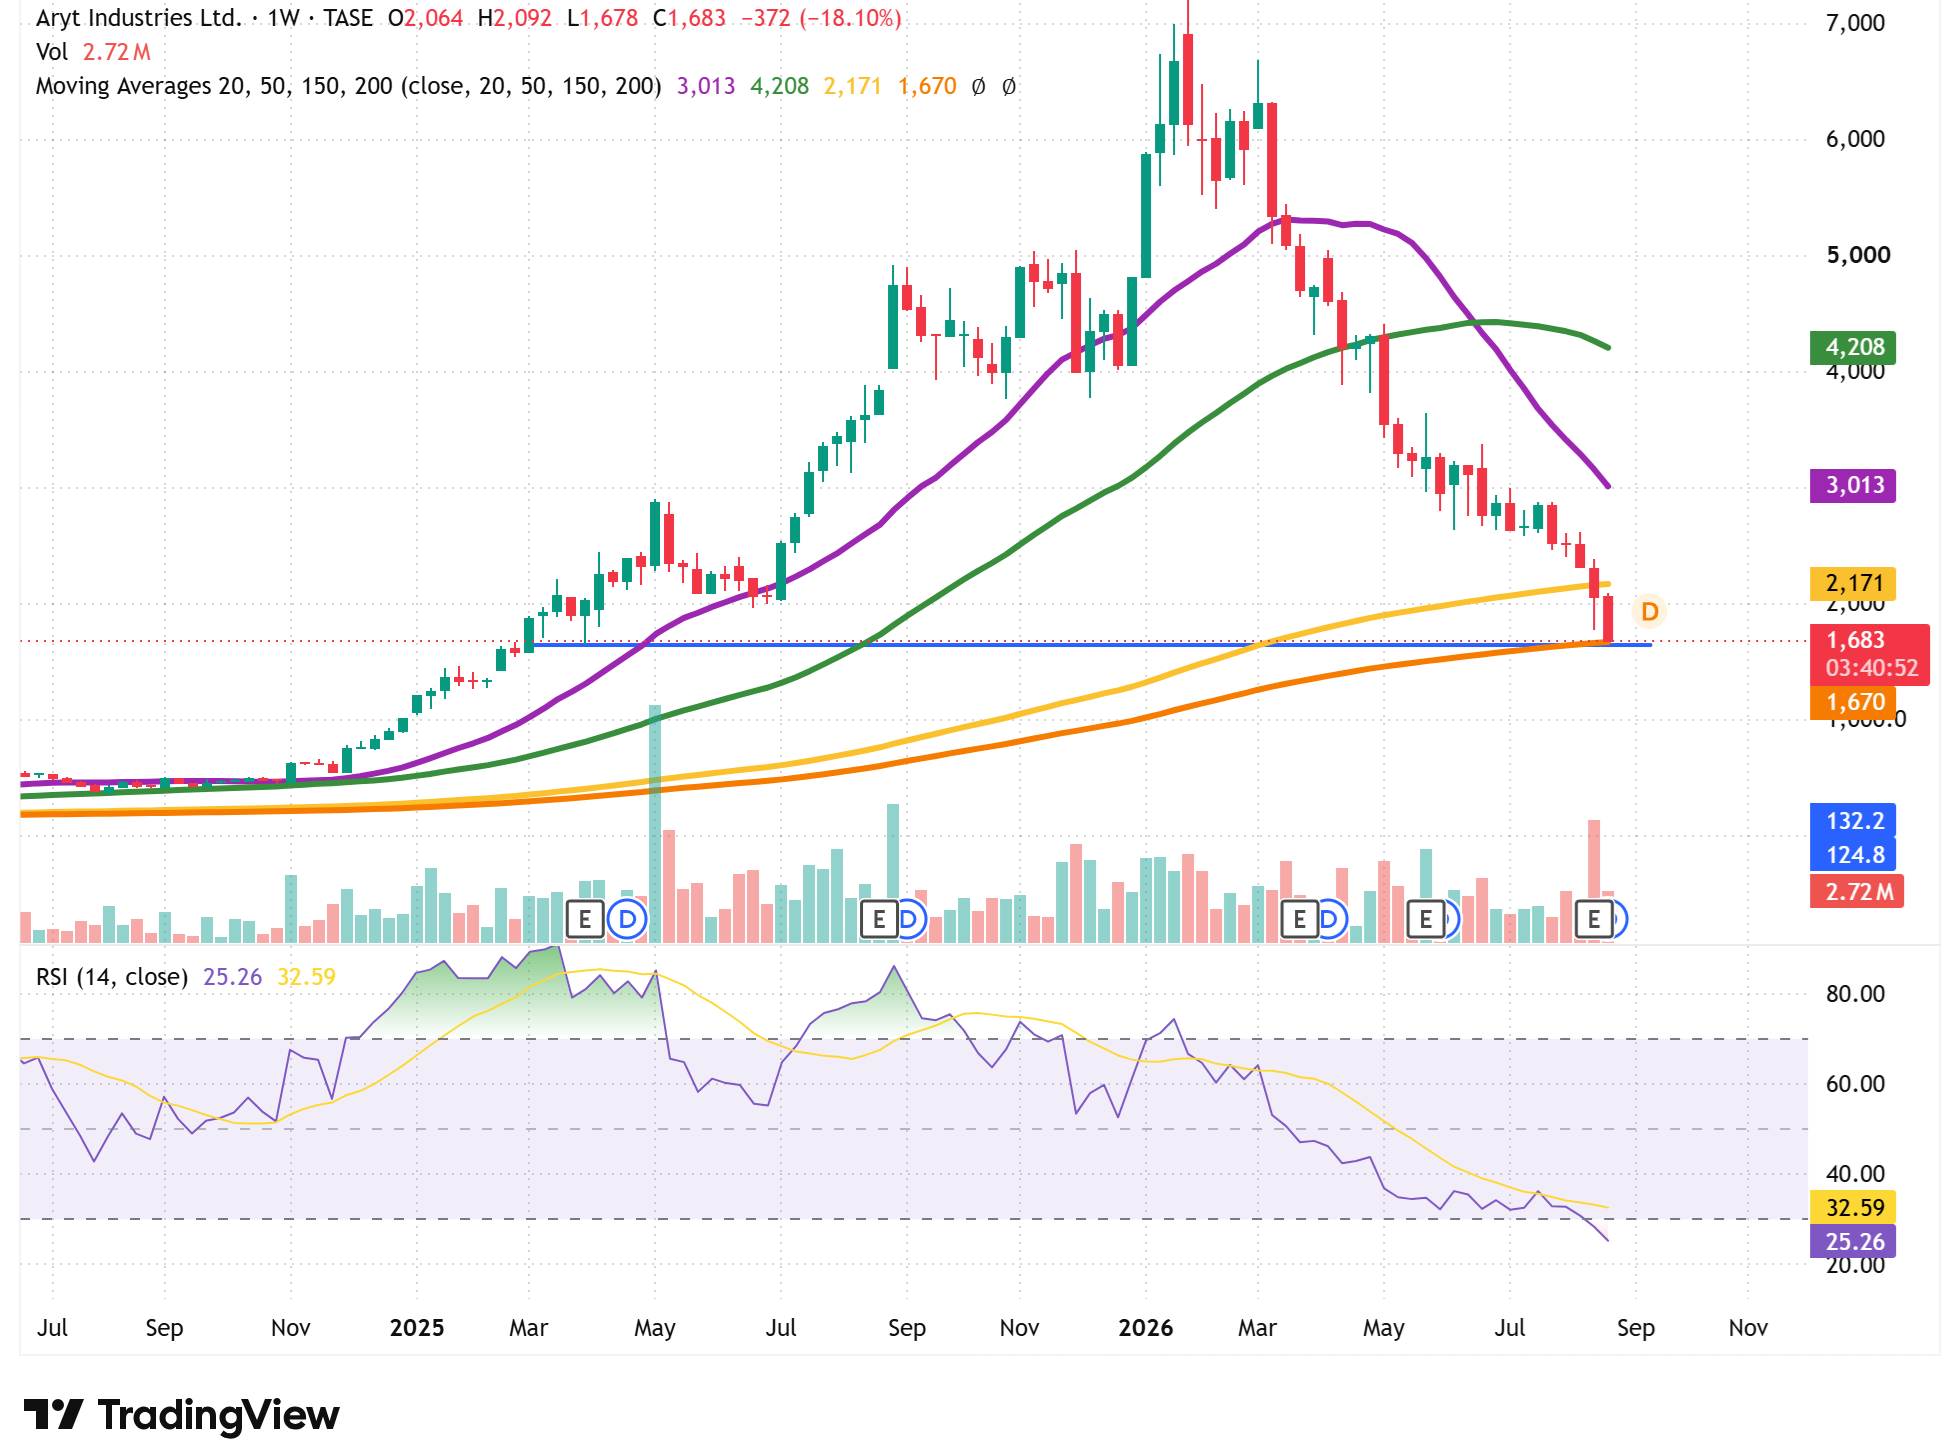The height and width of the screenshot is (1442, 1960).
Task: Click the 7,000 price scale label
Action: [x=1855, y=23]
